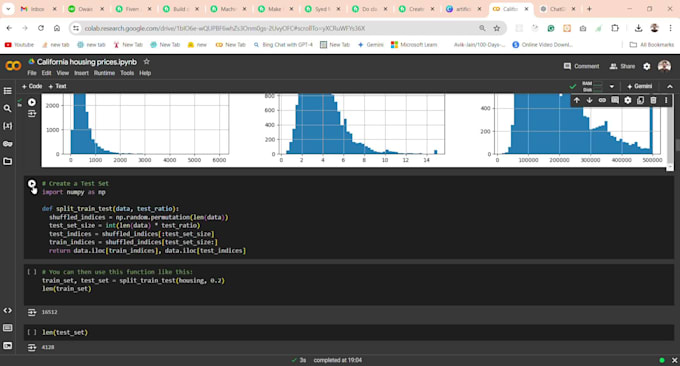
Task: Click the 16512 output value
Action: coord(49,312)
